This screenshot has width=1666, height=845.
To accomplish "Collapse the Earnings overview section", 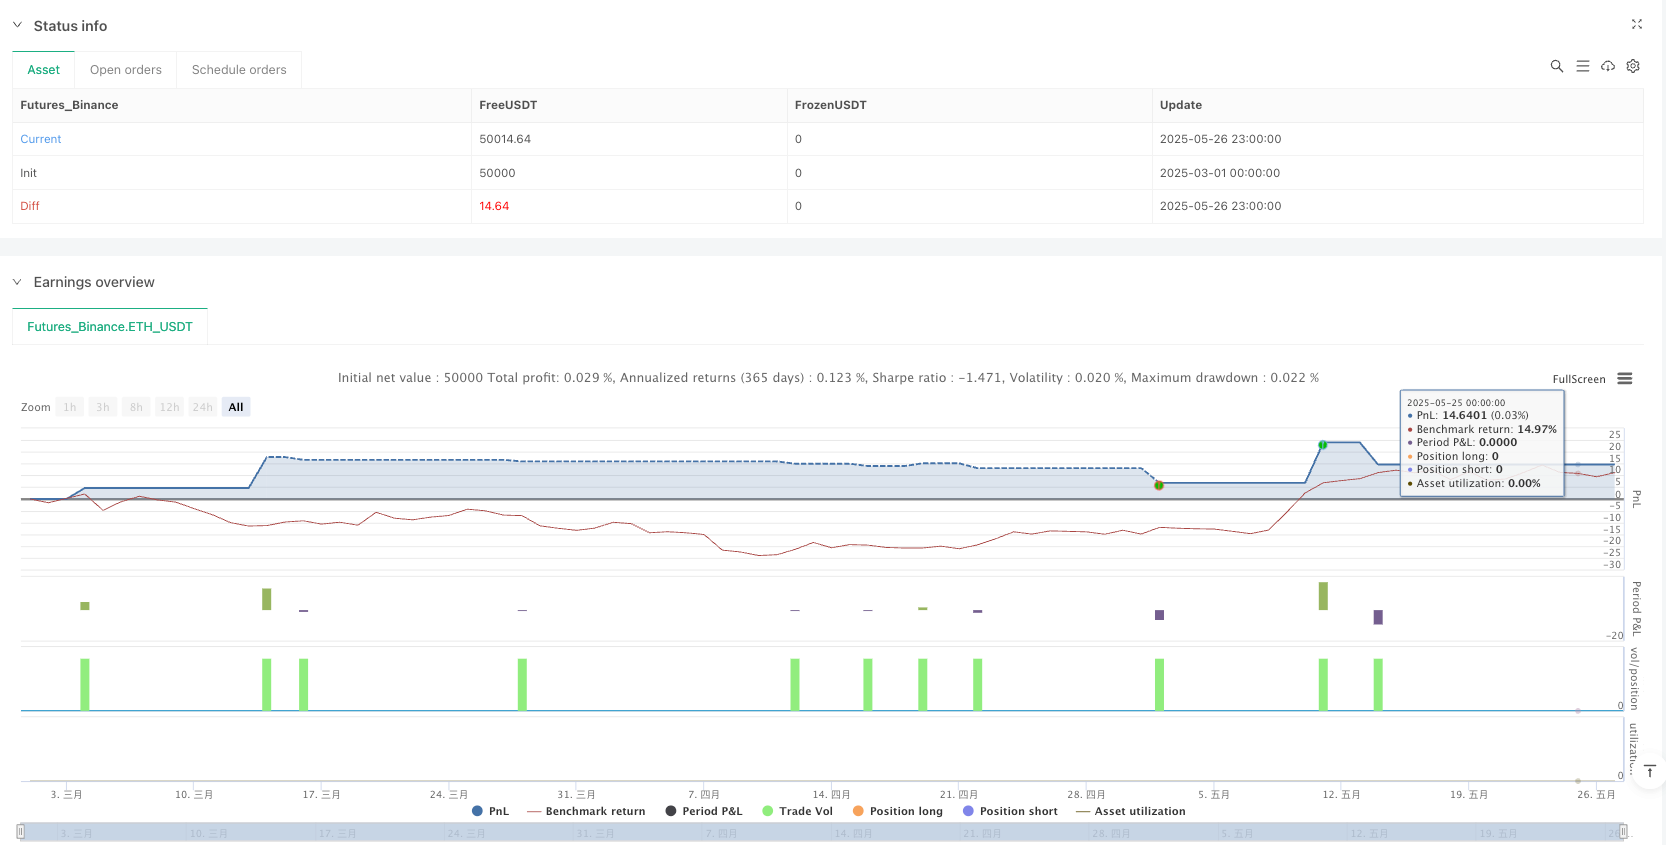I will pyautogui.click(x=17, y=282).
